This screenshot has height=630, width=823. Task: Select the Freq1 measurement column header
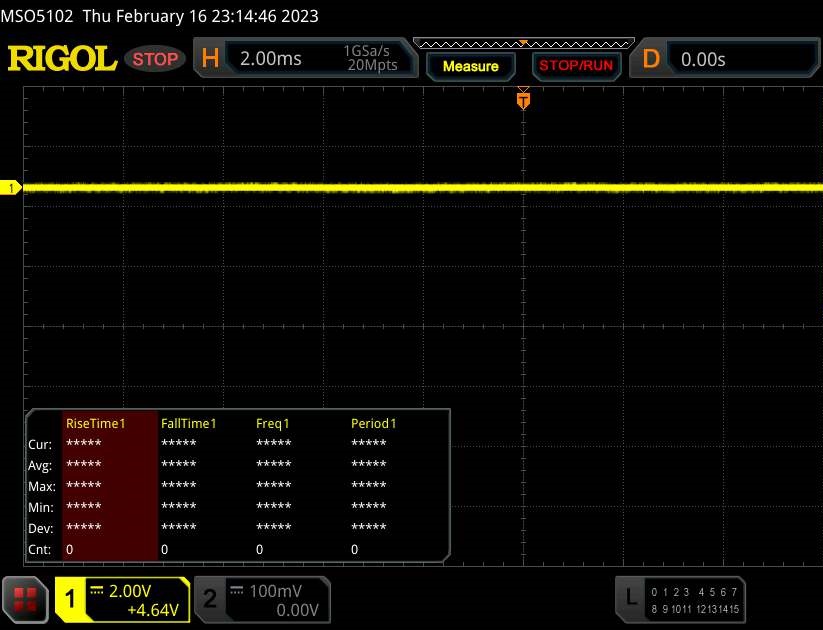(x=272, y=424)
